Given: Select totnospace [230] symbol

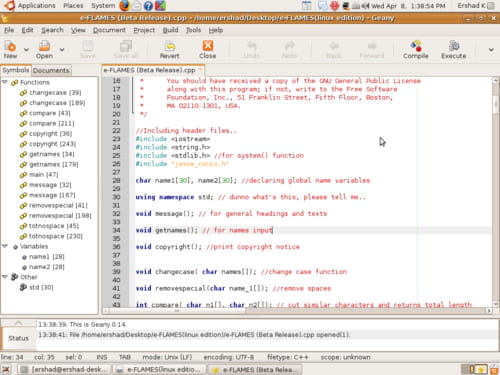Looking at the screenshot, I should point(56,236).
